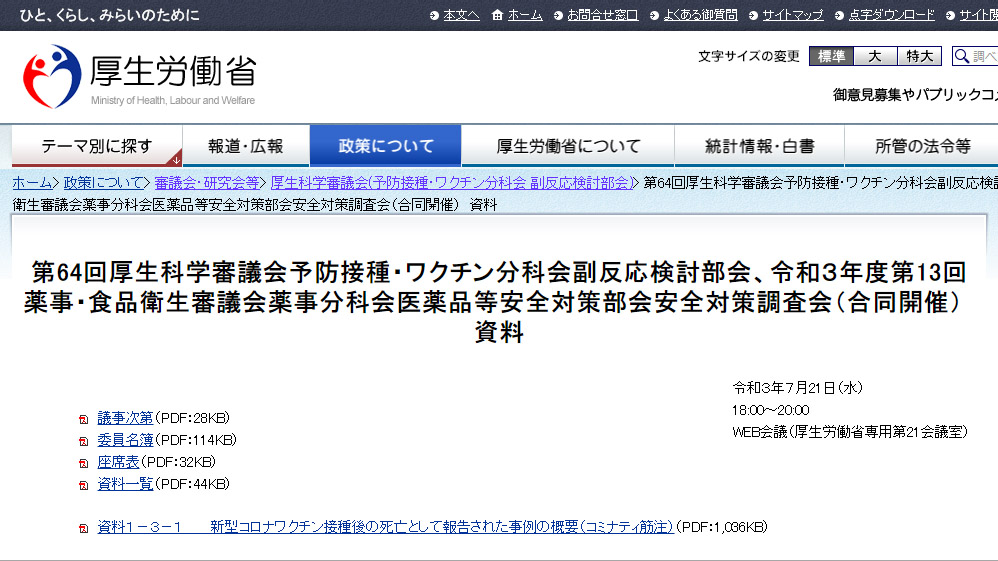This screenshot has width=998, height=561.
Task: Click PDF icon beside 資料一覧
Action: 84,485
